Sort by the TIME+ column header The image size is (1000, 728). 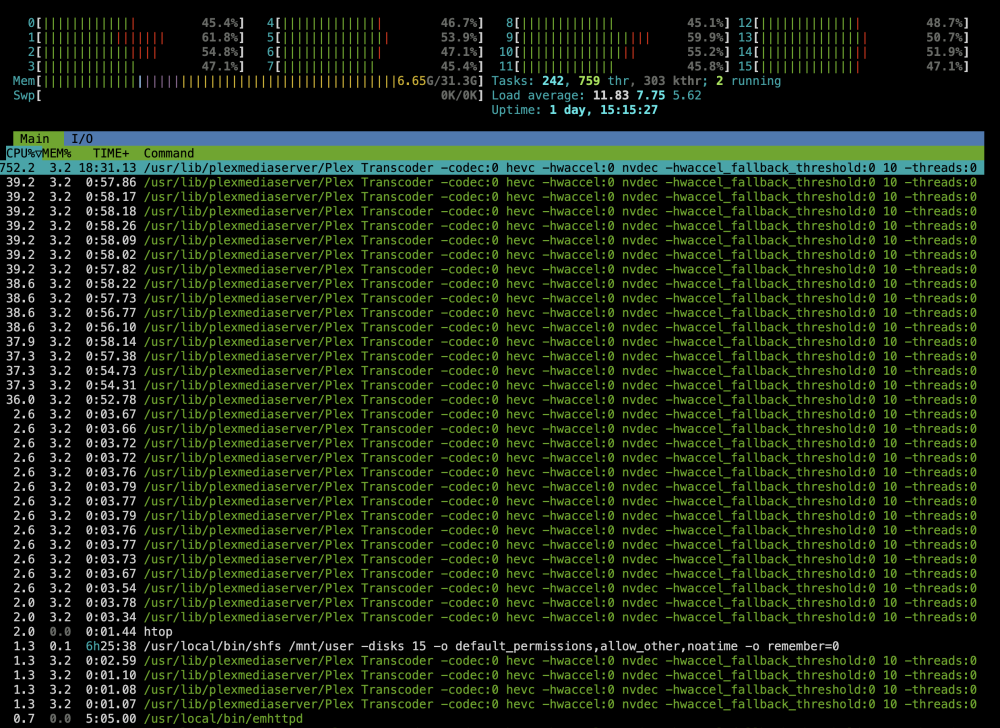coord(111,153)
